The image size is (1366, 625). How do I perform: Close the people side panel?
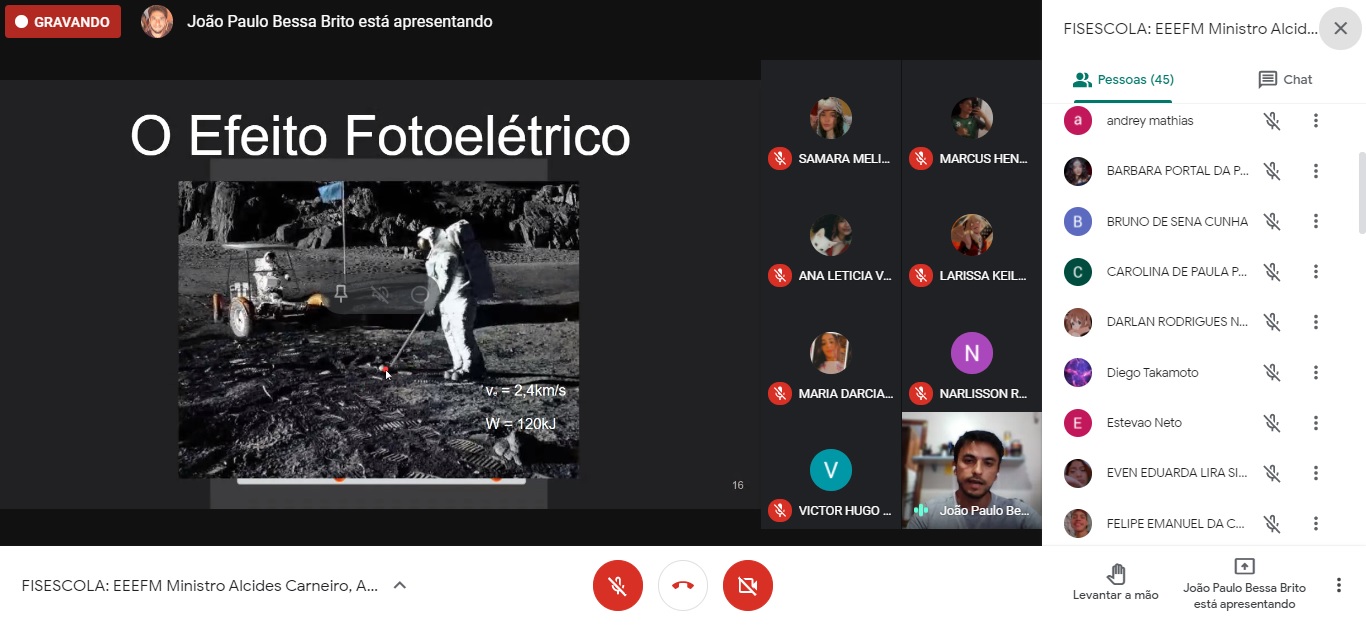(1340, 28)
